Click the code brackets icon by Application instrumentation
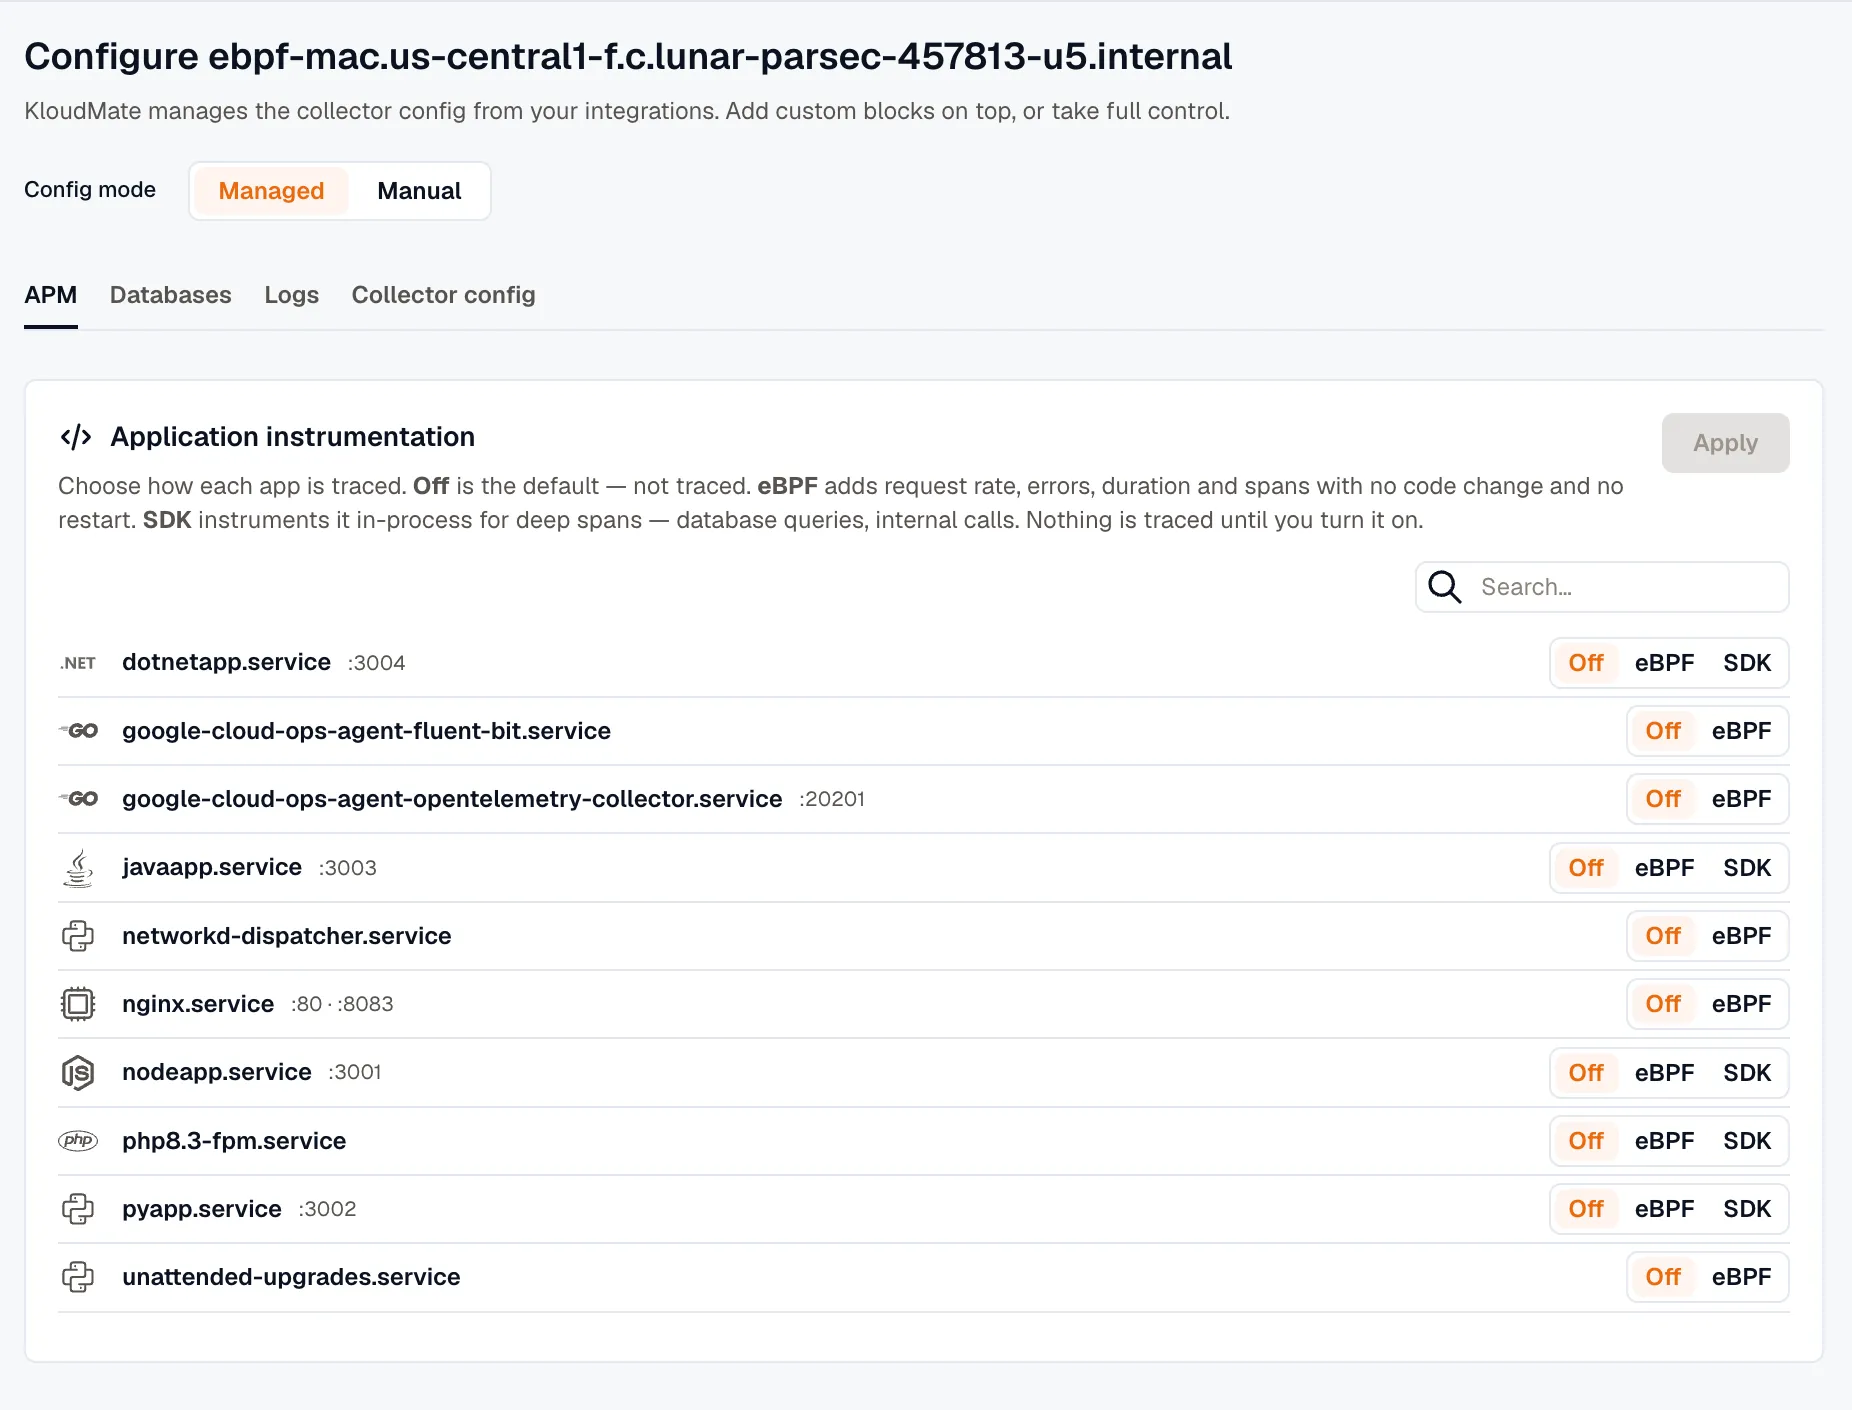The image size is (1852, 1410). pyautogui.click(x=76, y=437)
